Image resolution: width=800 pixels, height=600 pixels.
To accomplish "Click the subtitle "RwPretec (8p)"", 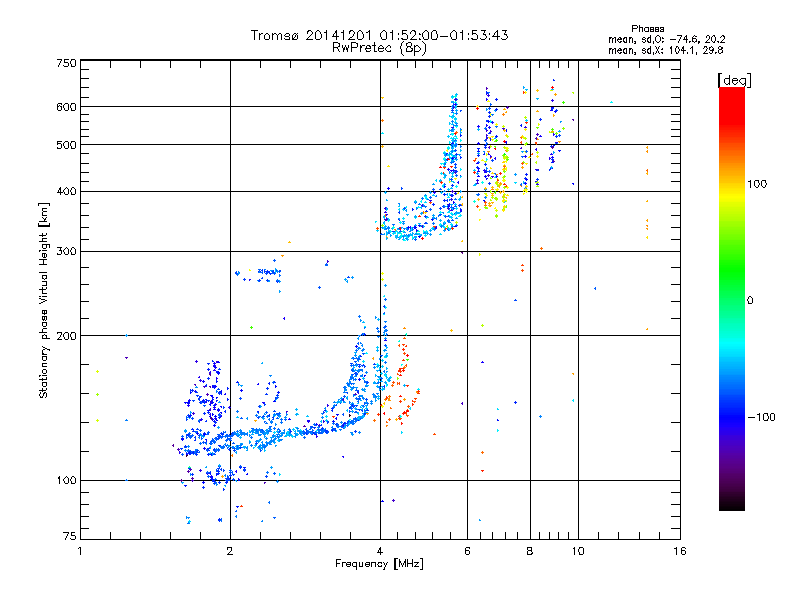I will pos(380,48).
